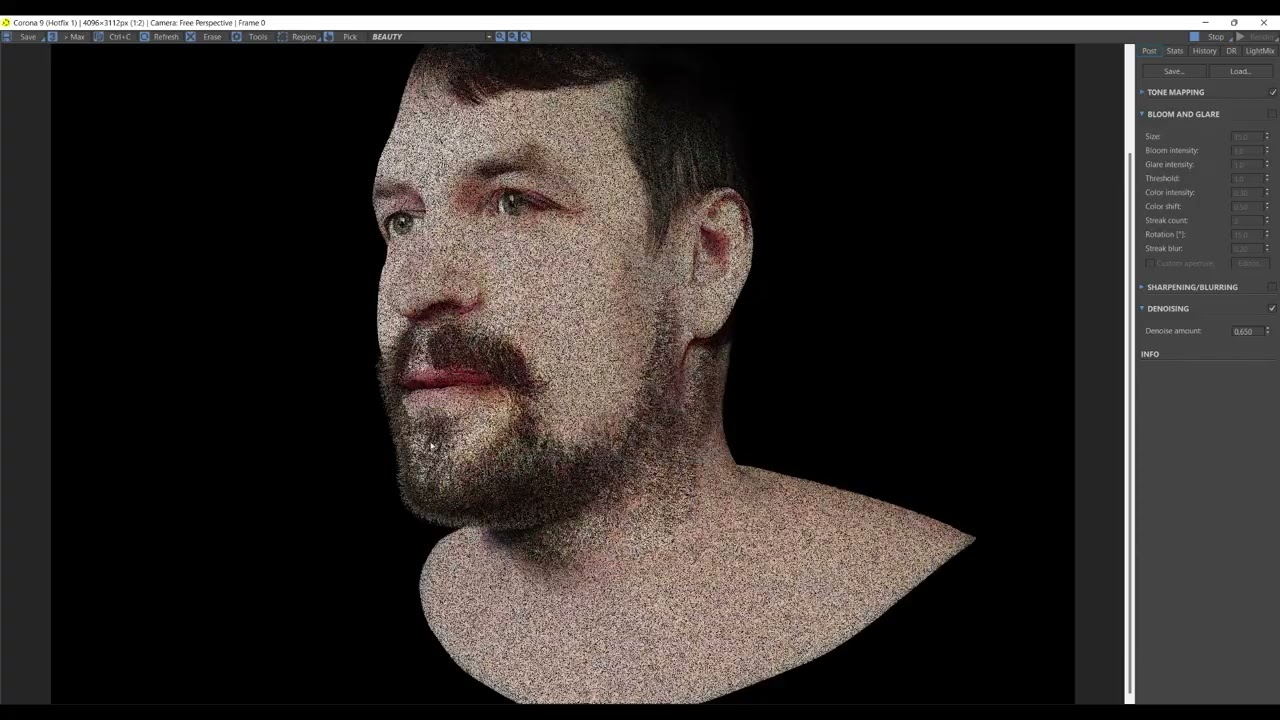Expand the Sharpening/Blurring section

(x=1142, y=287)
